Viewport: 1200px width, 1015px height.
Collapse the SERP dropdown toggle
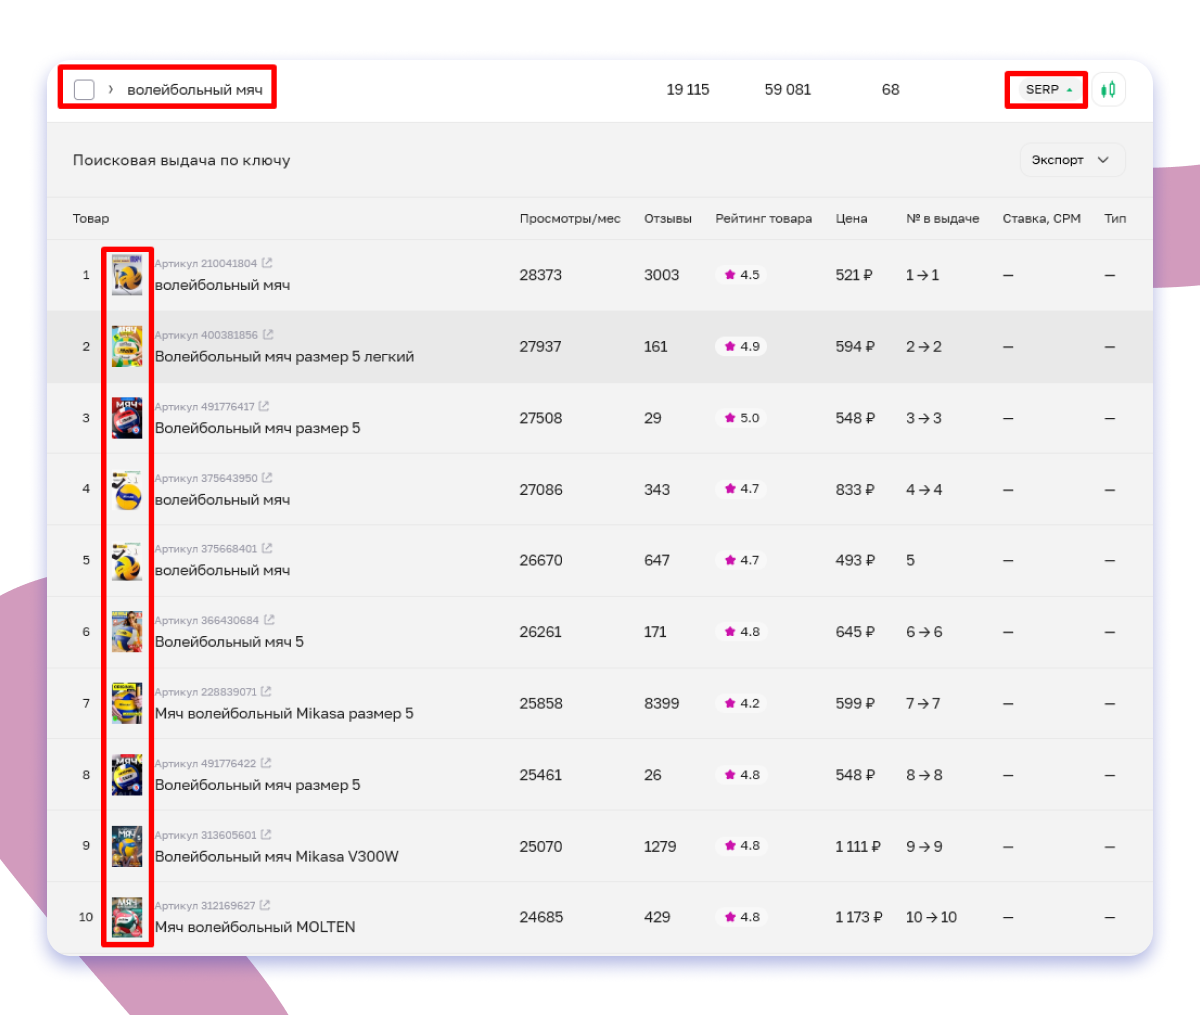pyautogui.click(x=1046, y=90)
